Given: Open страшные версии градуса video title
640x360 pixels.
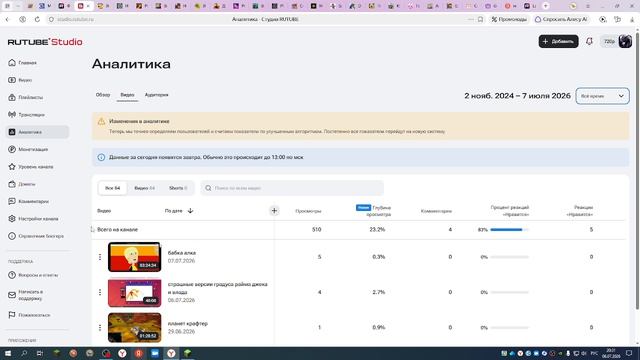Looking at the screenshot, I should [x=218, y=288].
